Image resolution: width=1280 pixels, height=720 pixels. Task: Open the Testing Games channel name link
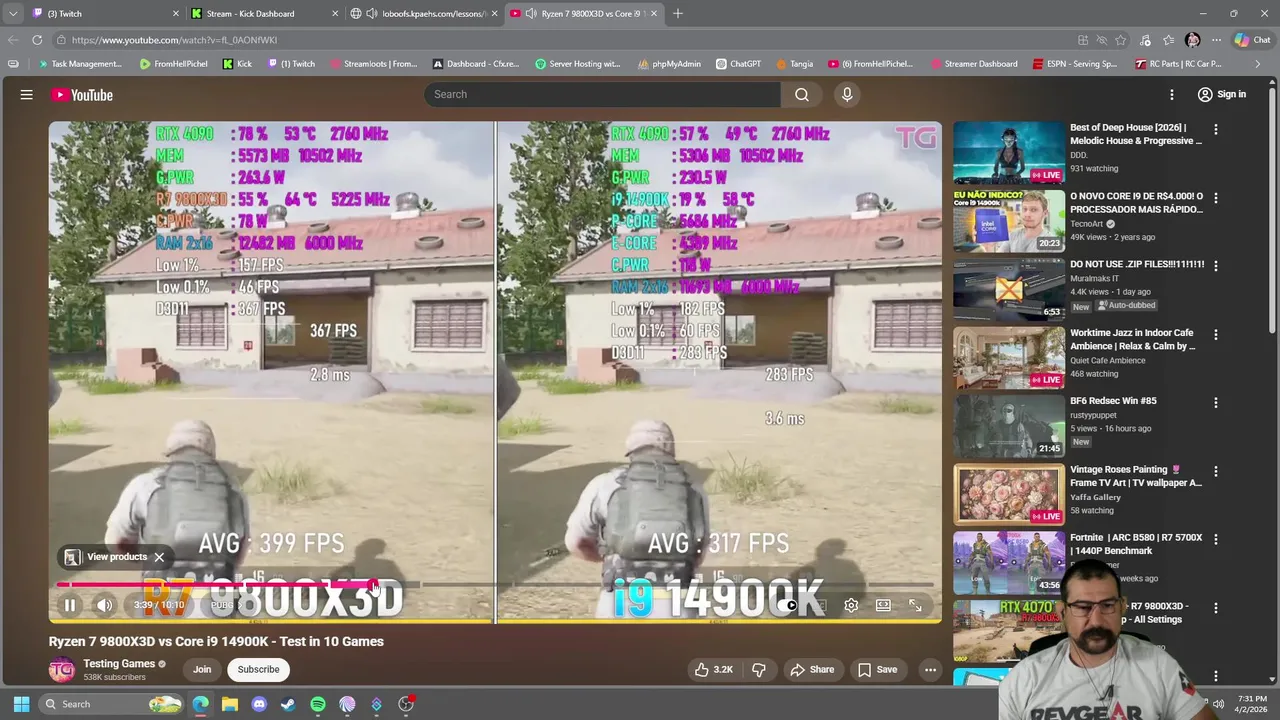point(119,664)
